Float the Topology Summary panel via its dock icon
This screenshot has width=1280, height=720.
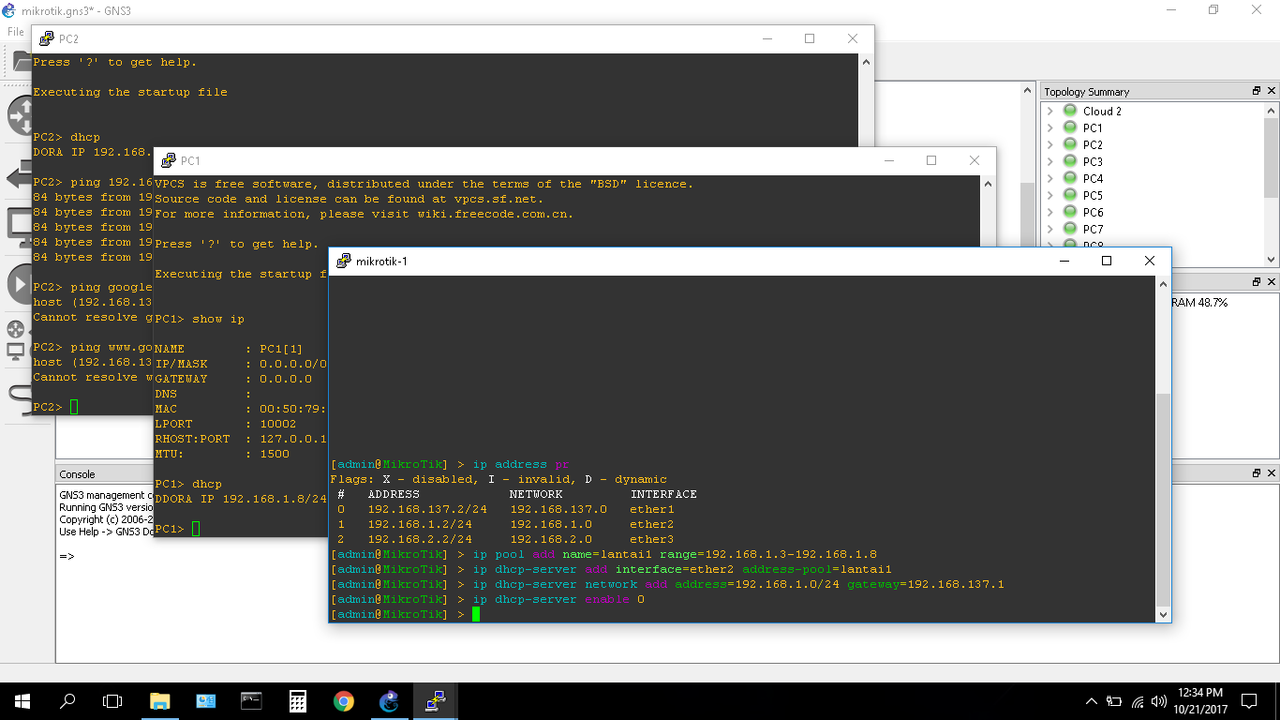(1256, 91)
